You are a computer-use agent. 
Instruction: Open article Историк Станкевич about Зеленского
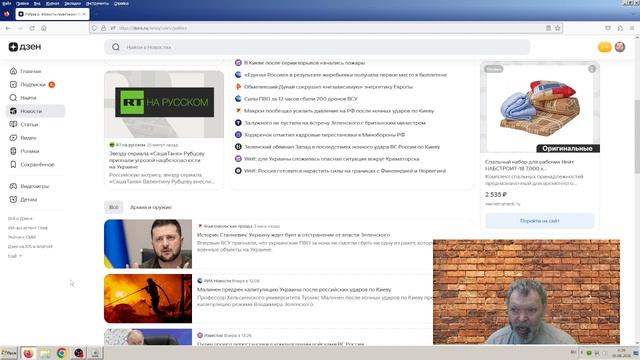(x=293, y=235)
